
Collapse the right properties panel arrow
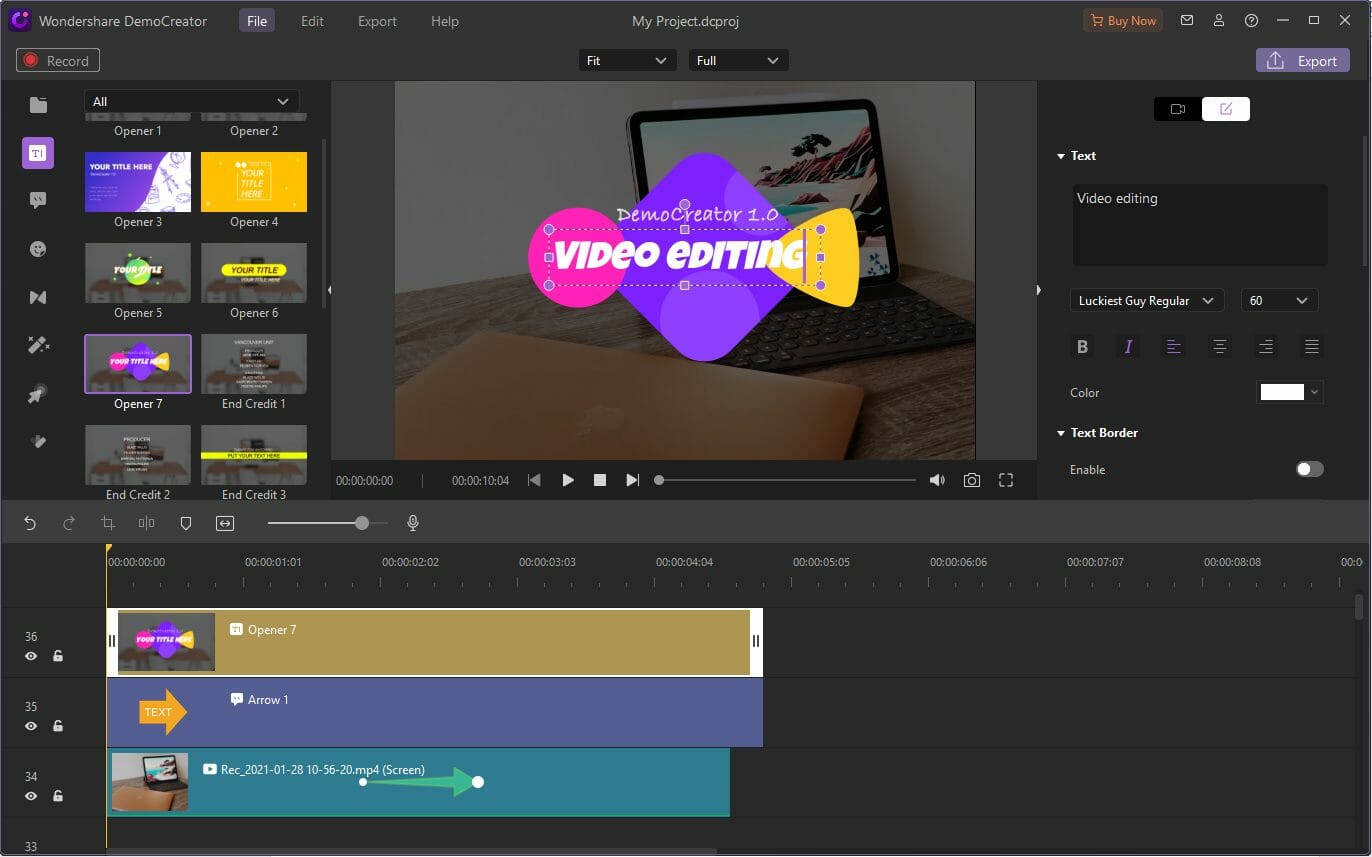tap(1038, 290)
